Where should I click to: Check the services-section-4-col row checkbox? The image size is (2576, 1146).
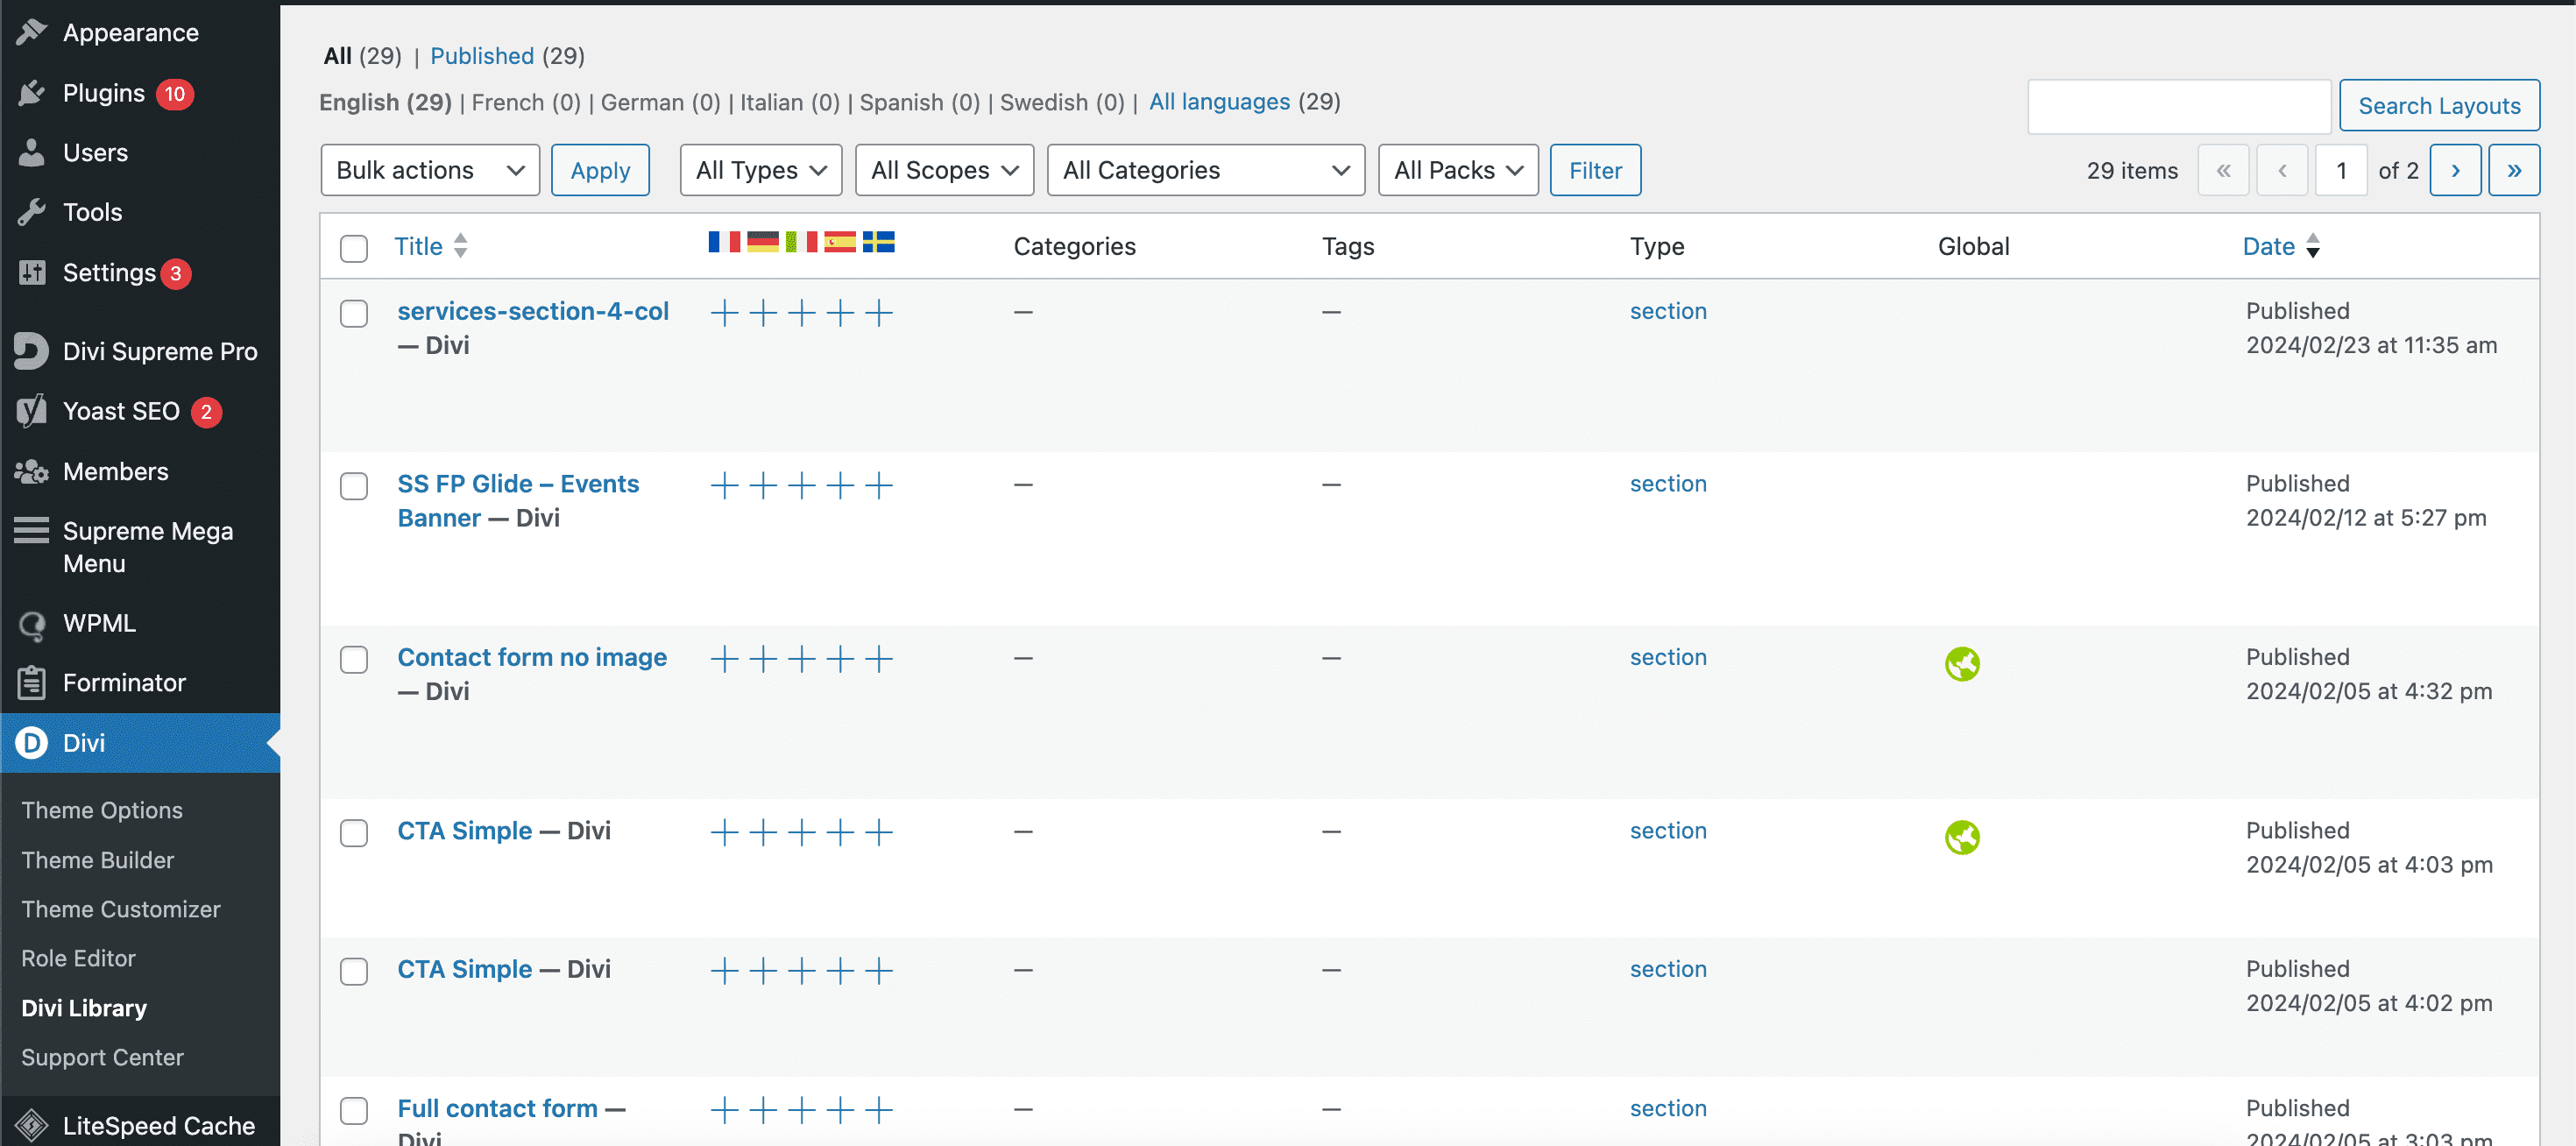pyautogui.click(x=354, y=313)
